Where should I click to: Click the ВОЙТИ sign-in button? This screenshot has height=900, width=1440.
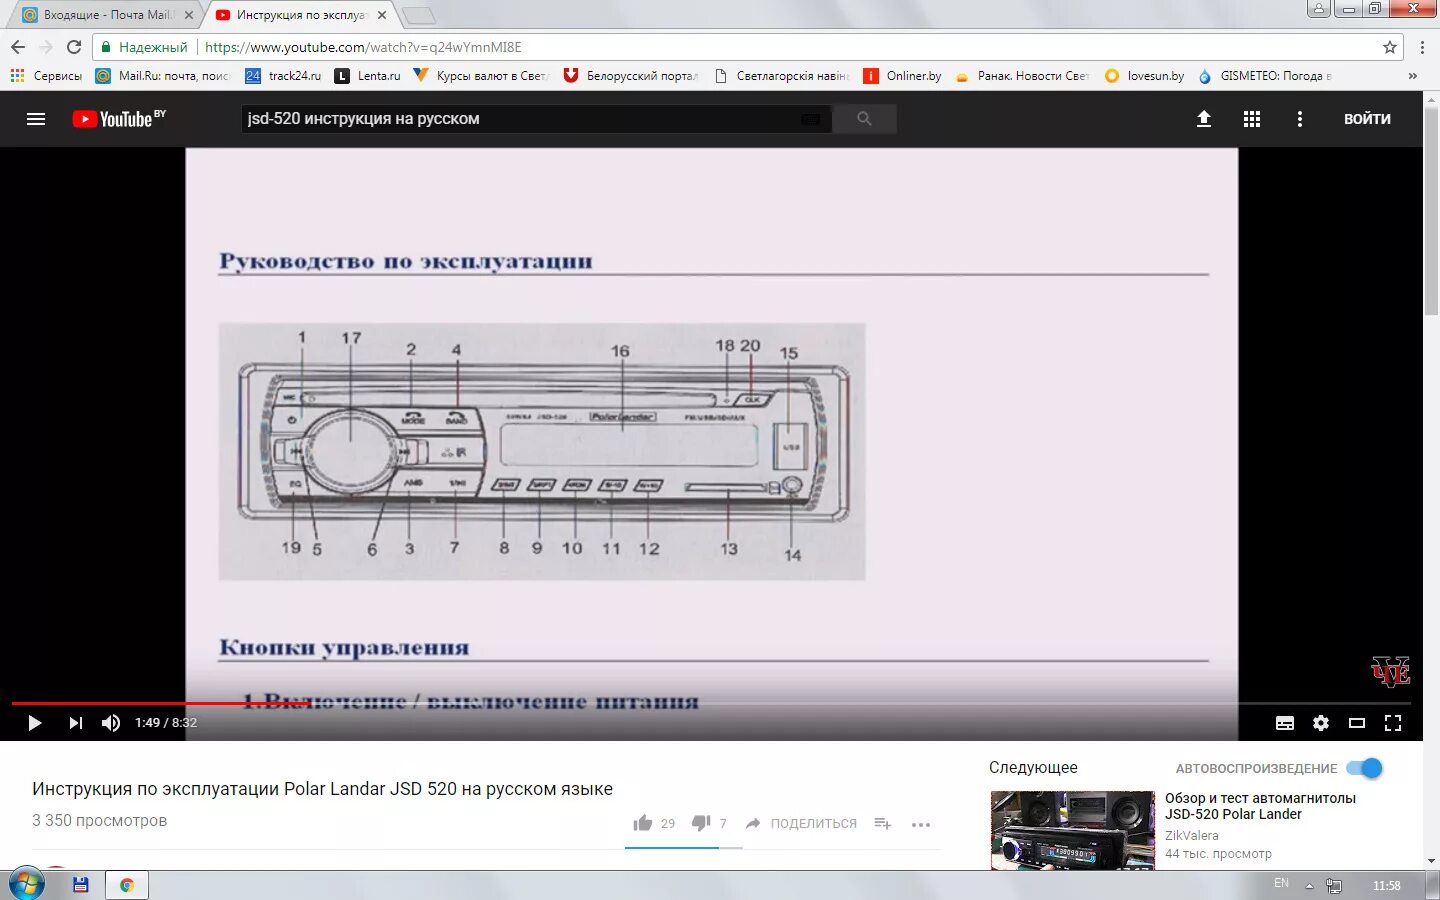point(1367,119)
